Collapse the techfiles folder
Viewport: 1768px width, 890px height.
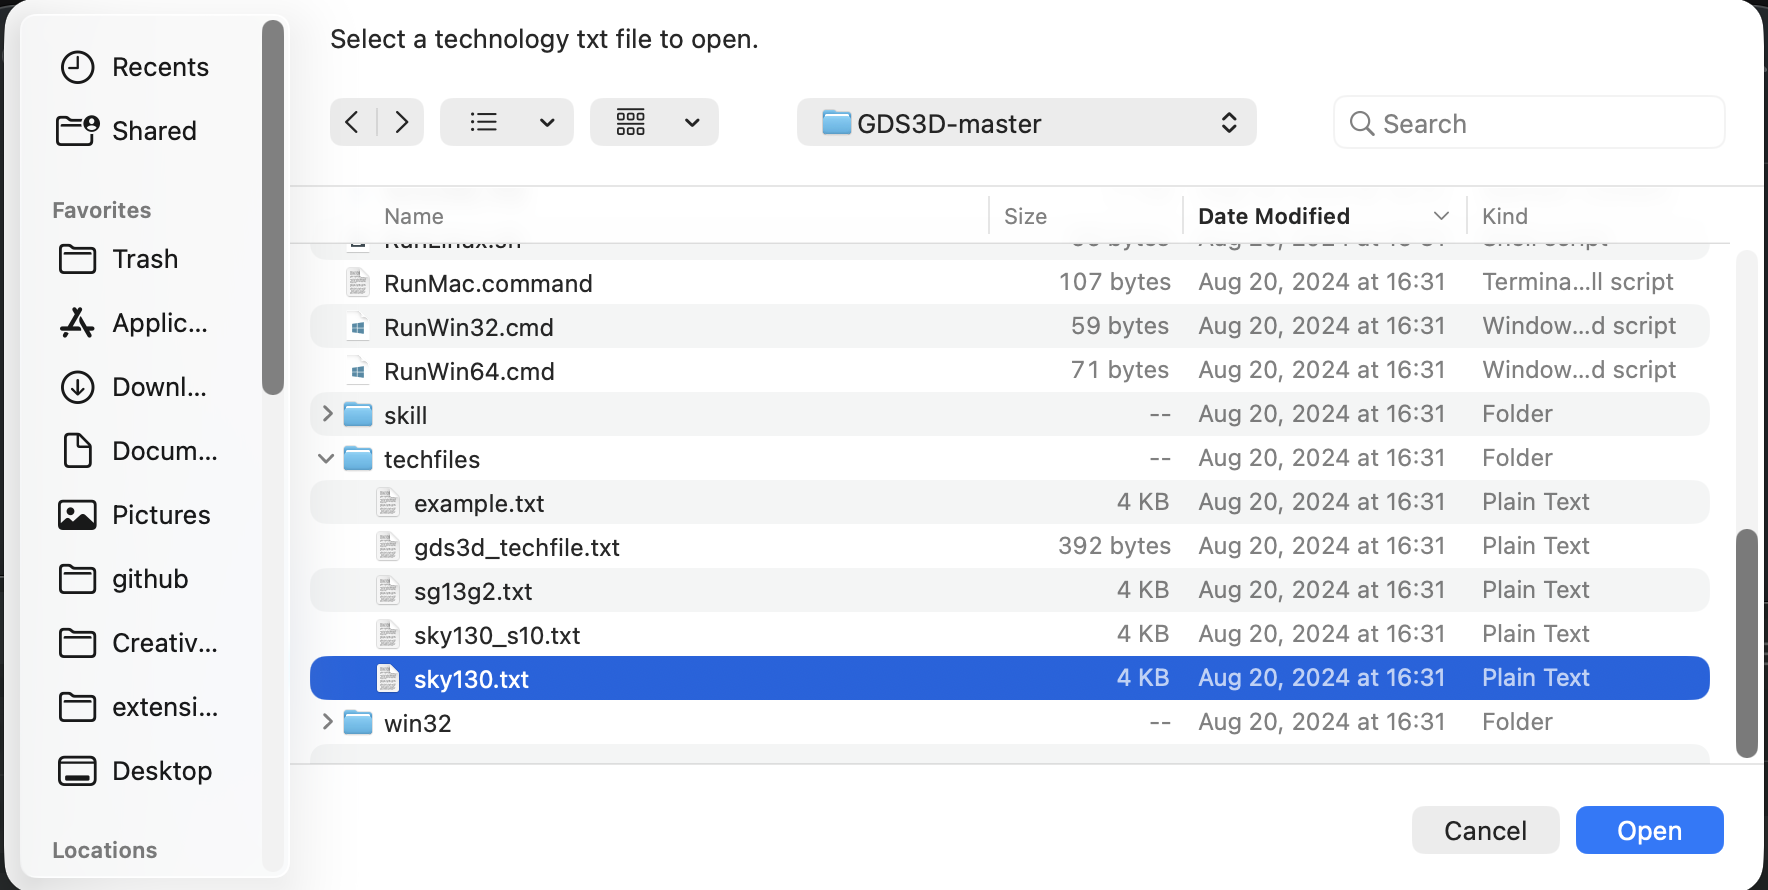pyautogui.click(x=326, y=459)
